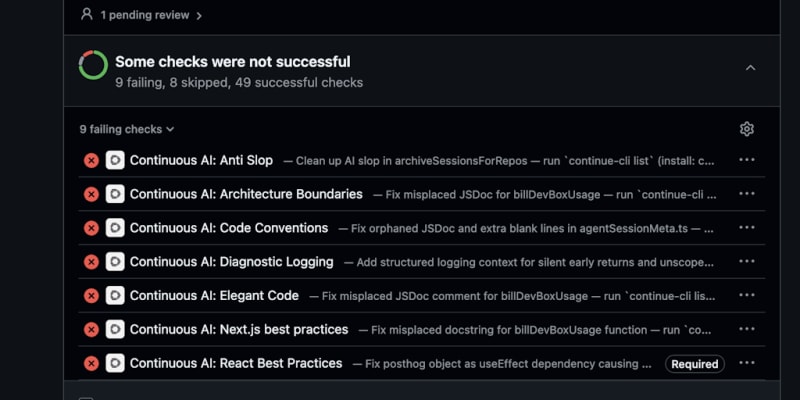Click the Required badge on React Best Practices
The height and width of the screenshot is (400, 800).
694,364
